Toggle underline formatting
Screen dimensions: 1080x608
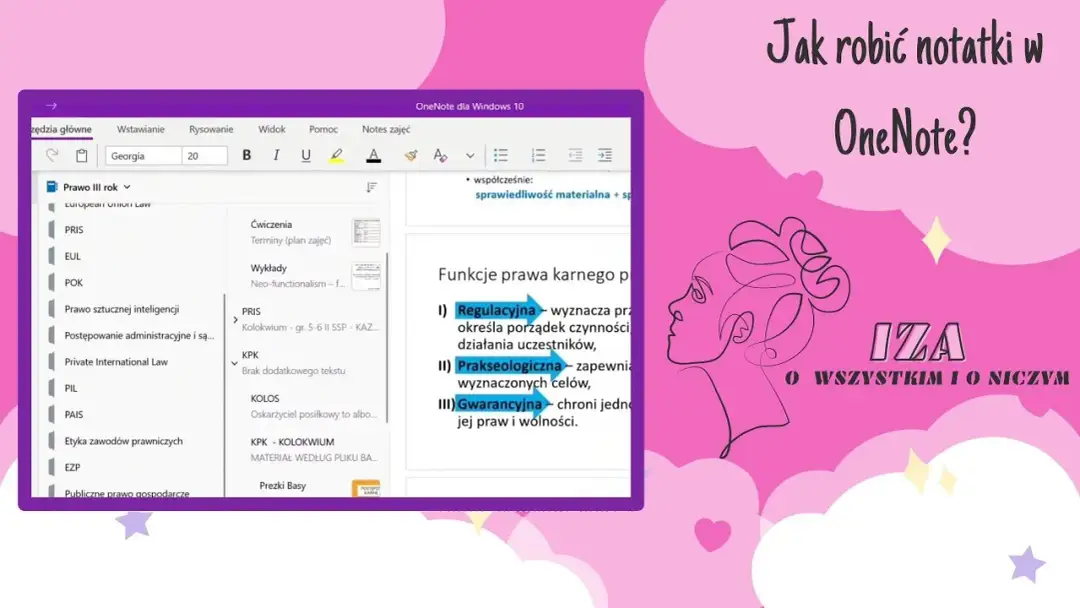coord(305,155)
